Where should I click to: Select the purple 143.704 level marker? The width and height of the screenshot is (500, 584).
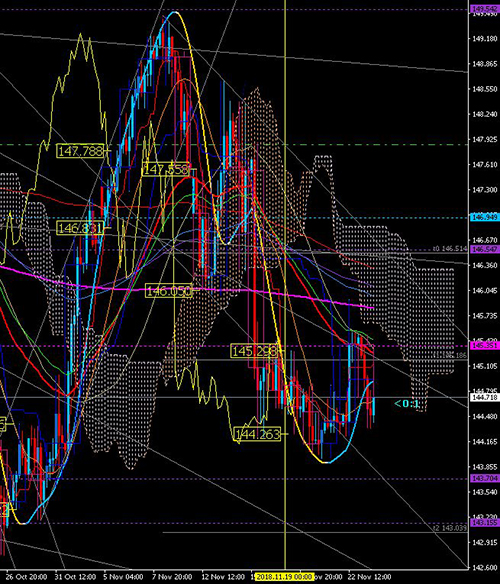[x=485, y=478]
